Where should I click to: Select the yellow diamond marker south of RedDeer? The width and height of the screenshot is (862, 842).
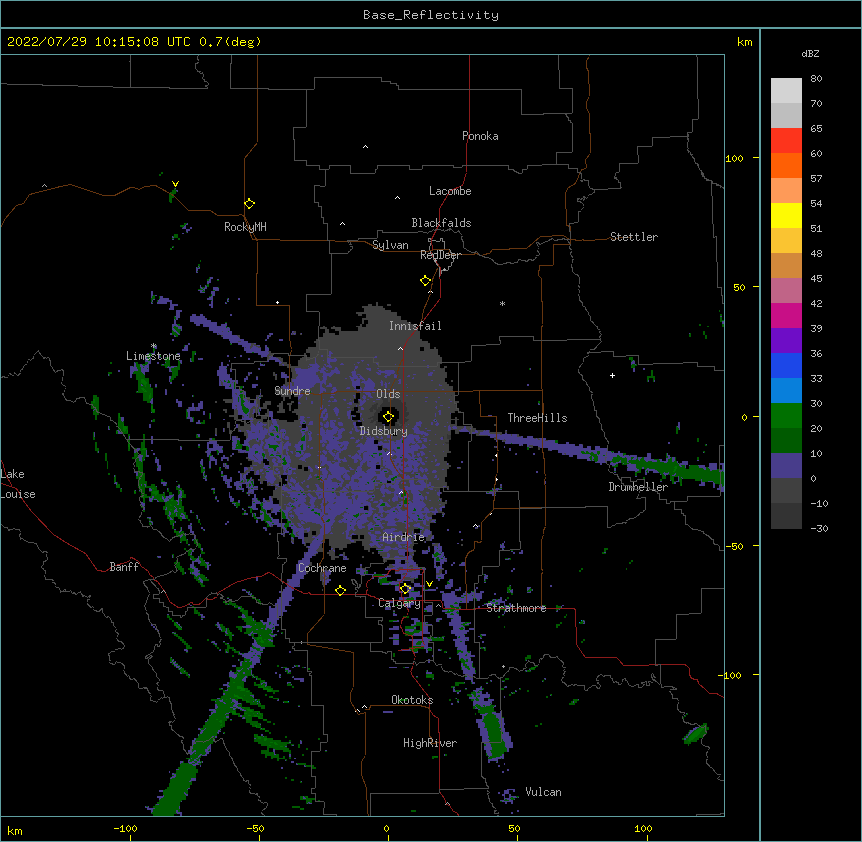click(x=426, y=281)
